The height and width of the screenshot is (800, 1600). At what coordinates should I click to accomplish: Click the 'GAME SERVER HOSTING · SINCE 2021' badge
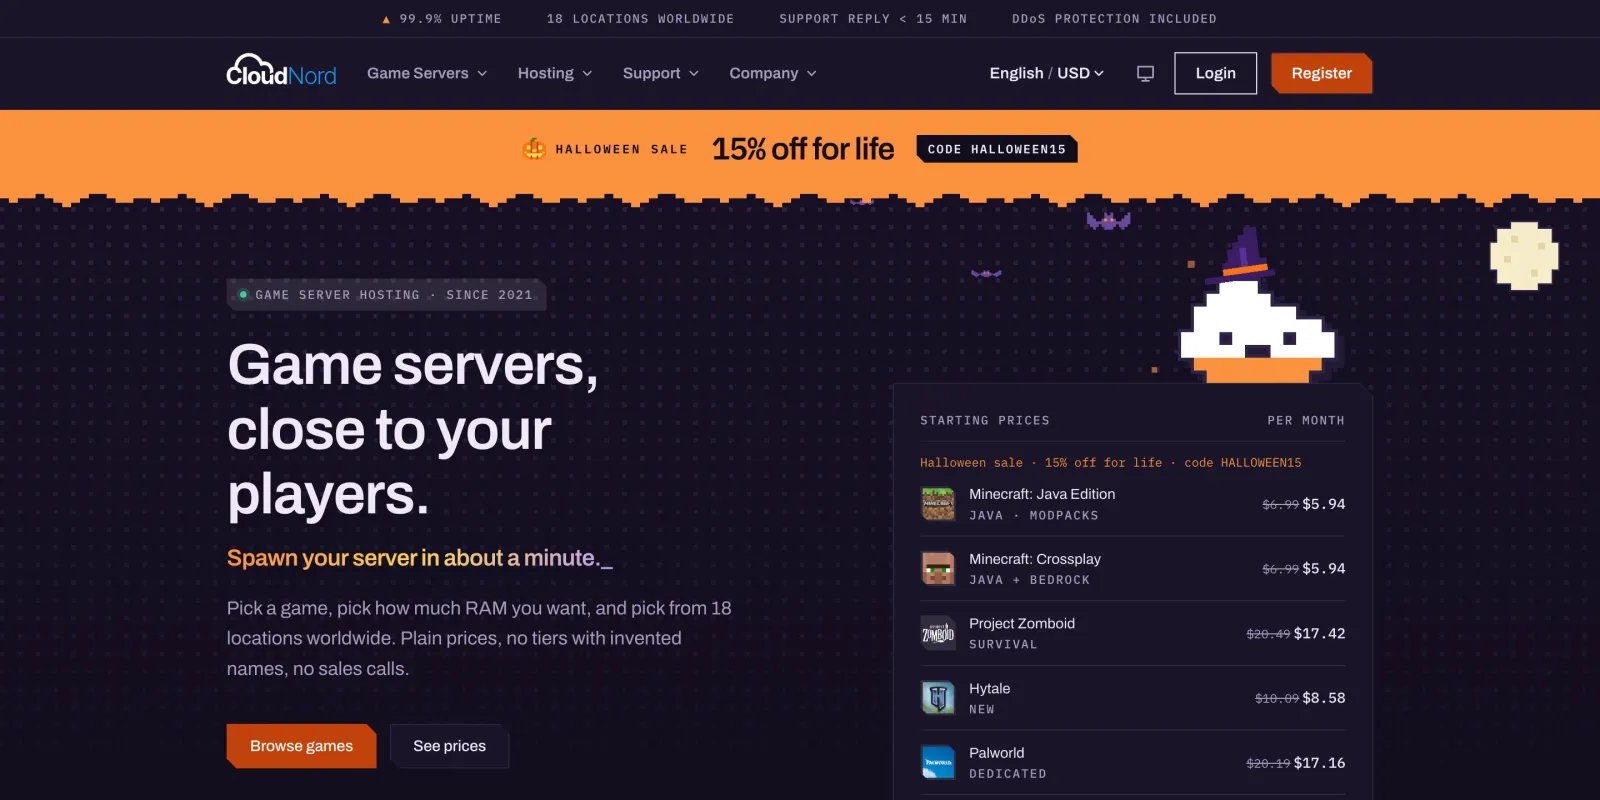(386, 295)
